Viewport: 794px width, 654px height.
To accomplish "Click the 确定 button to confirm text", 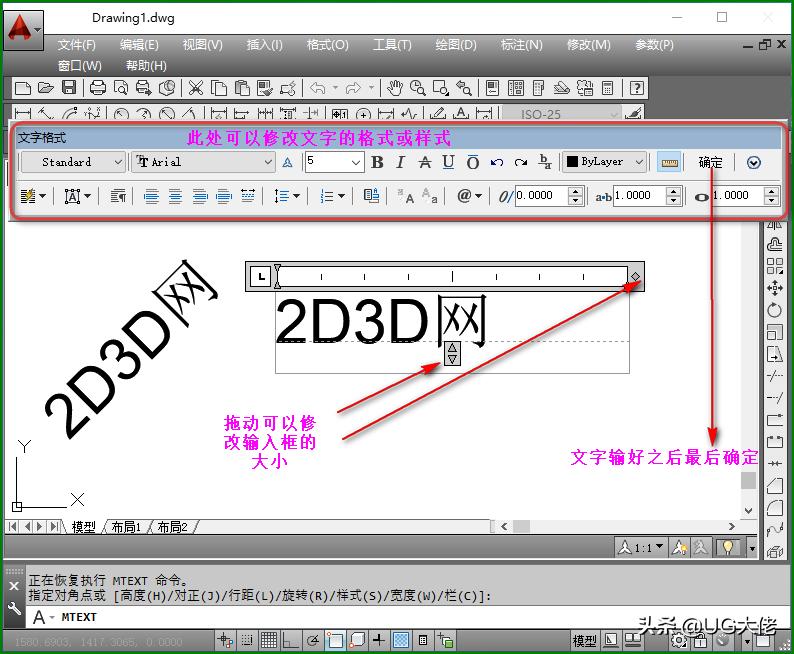I will [x=710, y=162].
